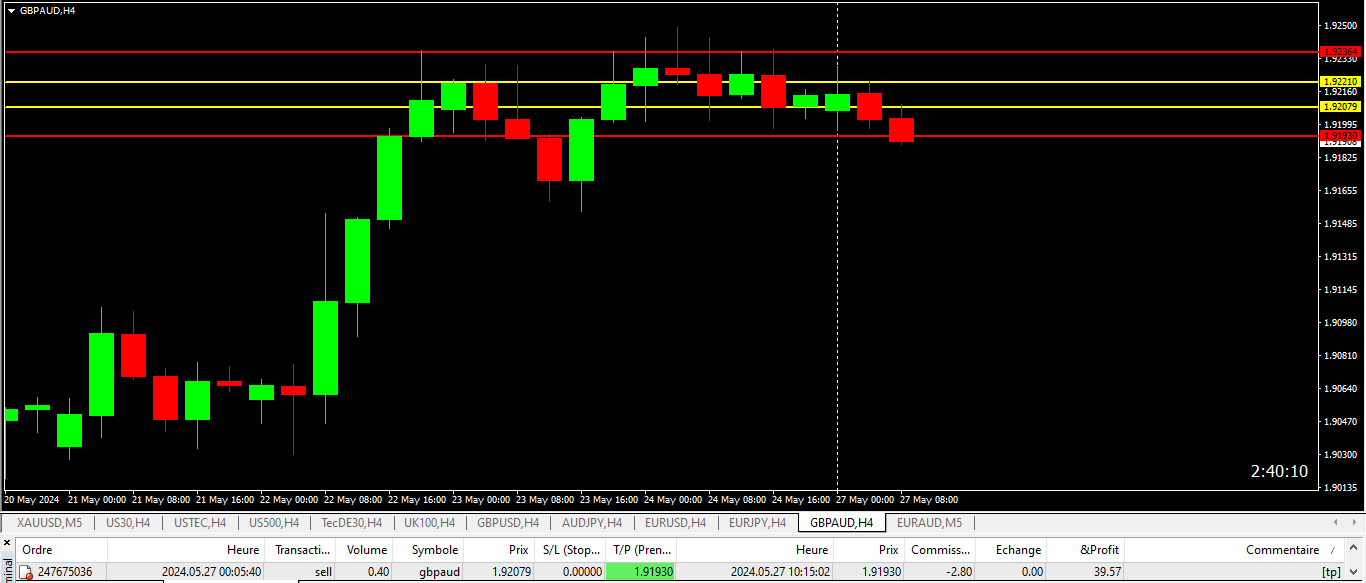
Task: Click the left arrow of chart tabs scroller
Action: (x=1337, y=522)
